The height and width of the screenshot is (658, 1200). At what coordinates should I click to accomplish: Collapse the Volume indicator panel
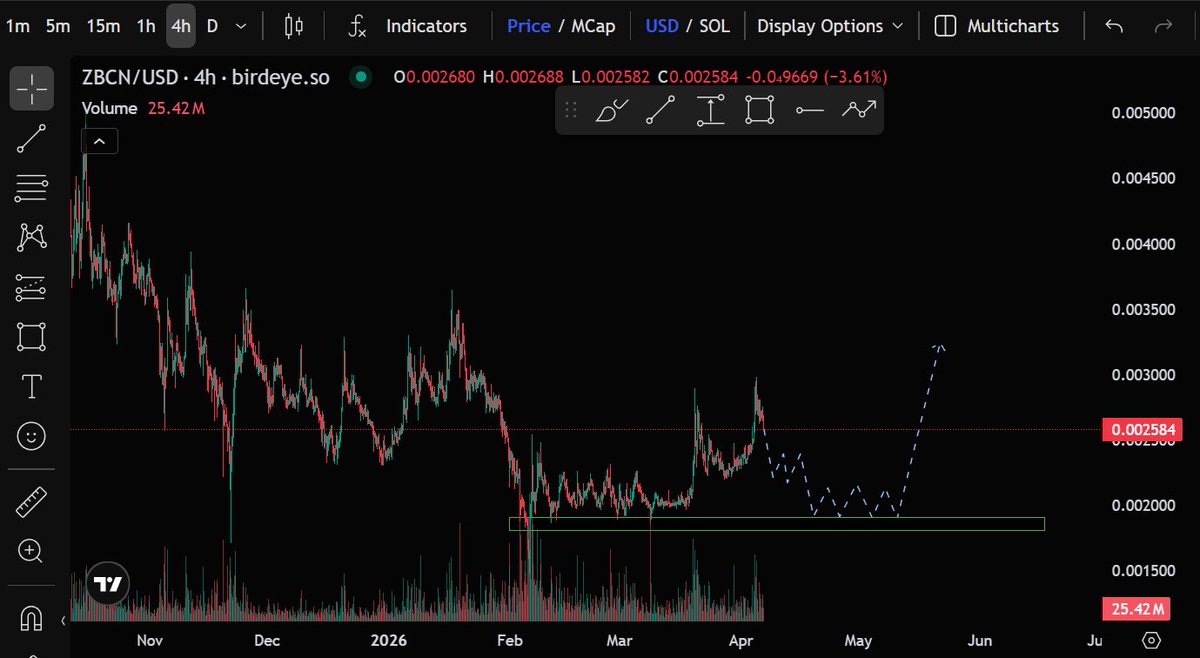99,141
